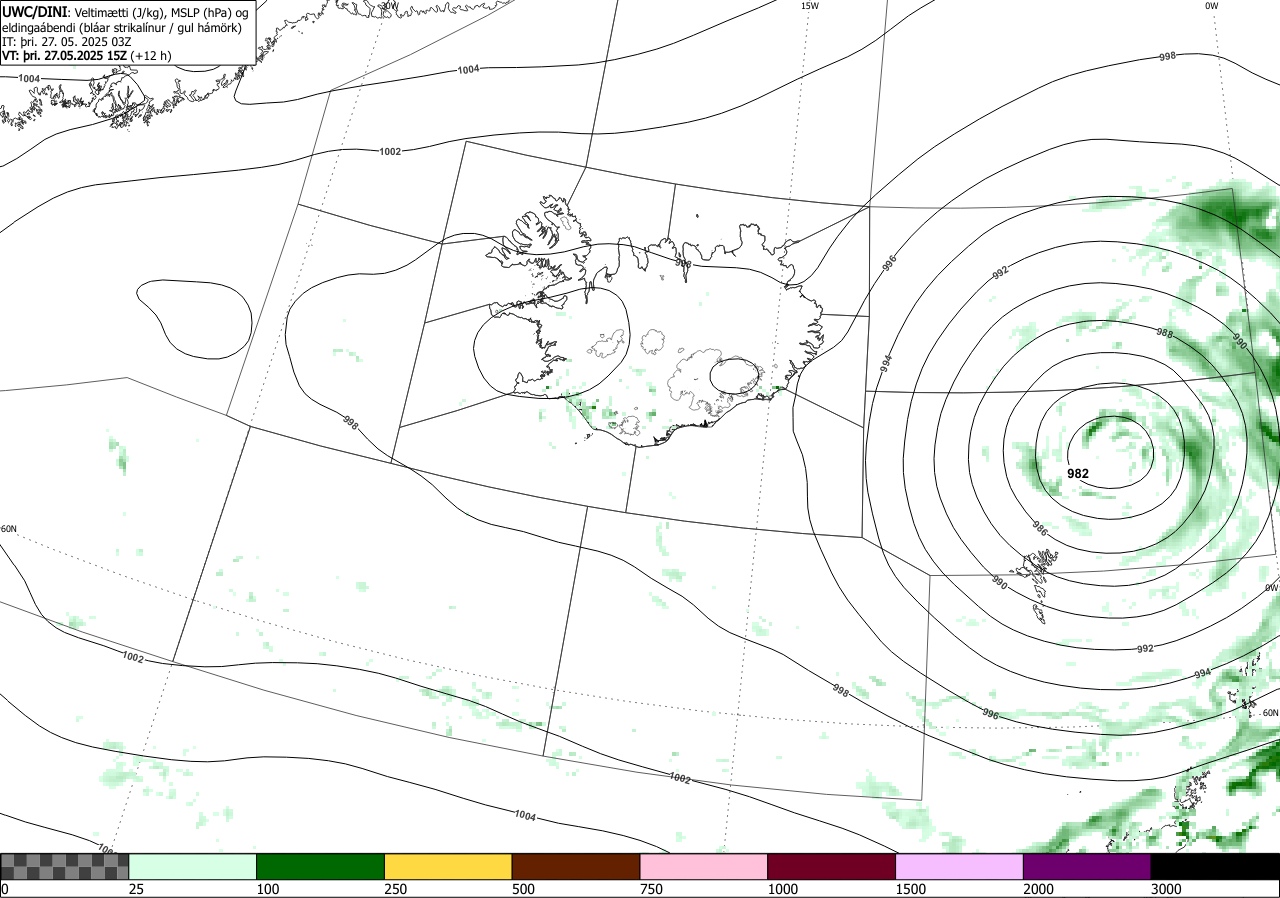The image size is (1280, 898).
Task: Click the '986' isobar label
Action: click(x=1040, y=530)
